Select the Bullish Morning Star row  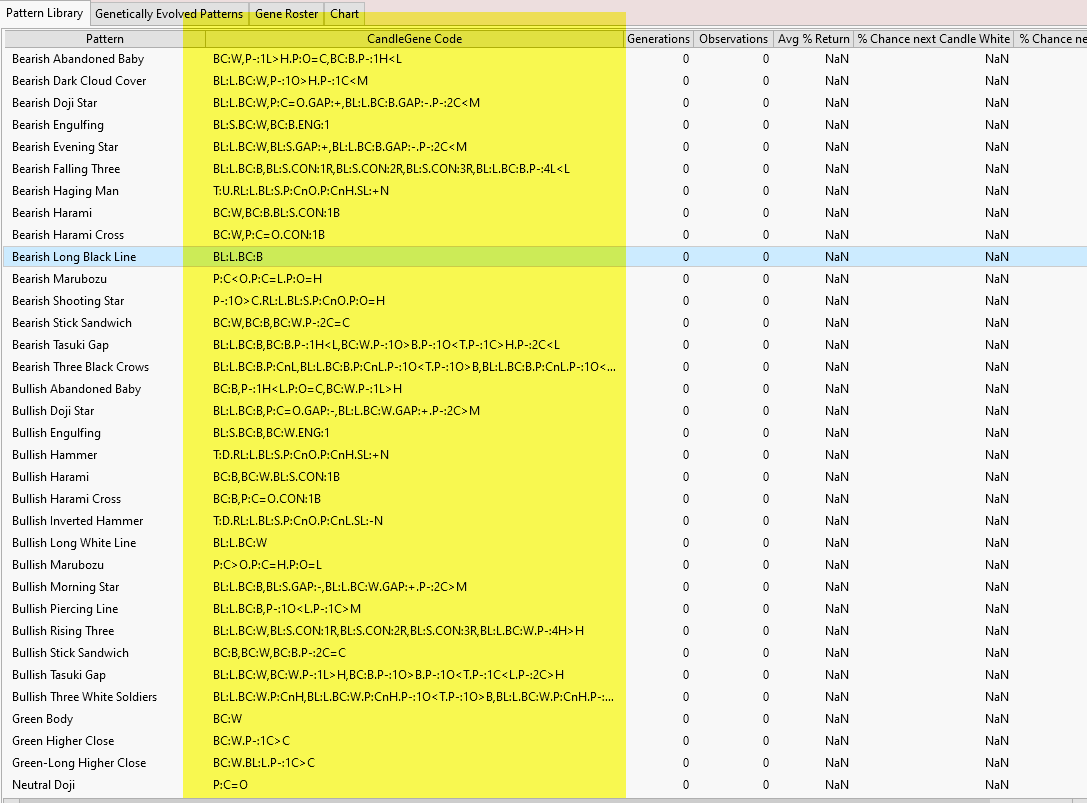point(65,587)
